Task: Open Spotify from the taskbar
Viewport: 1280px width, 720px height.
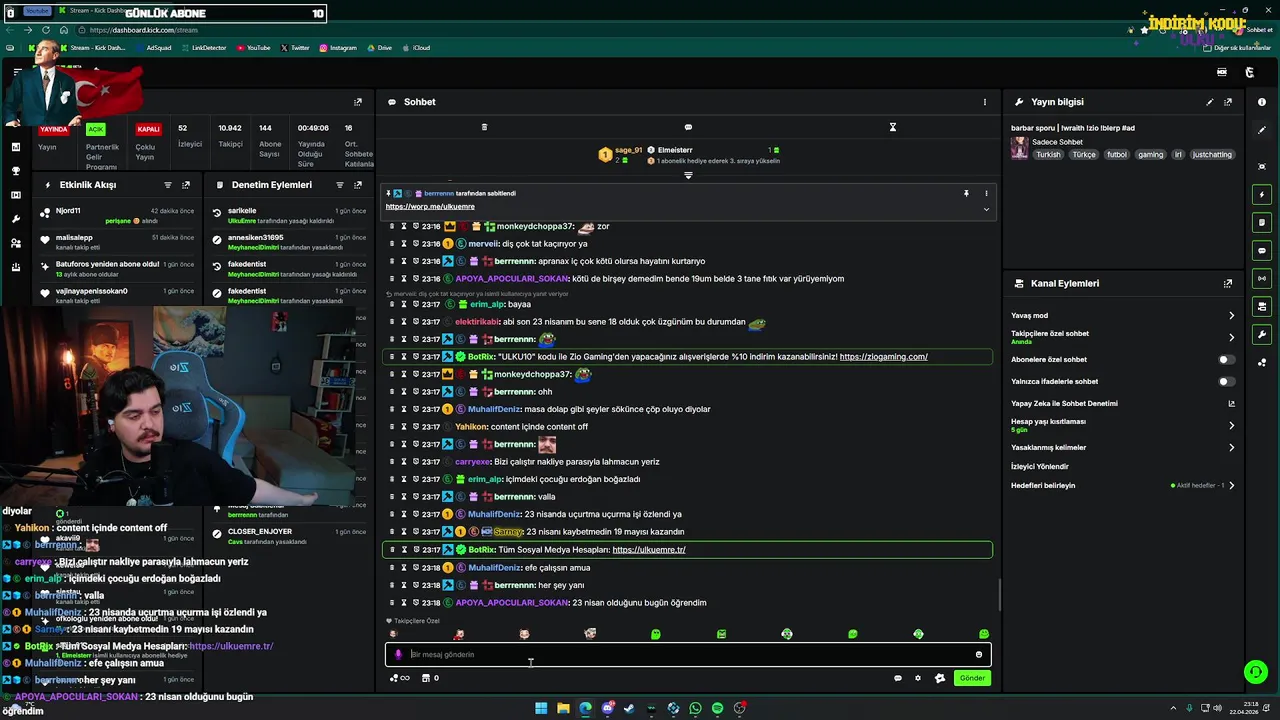Action: click(x=717, y=708)
